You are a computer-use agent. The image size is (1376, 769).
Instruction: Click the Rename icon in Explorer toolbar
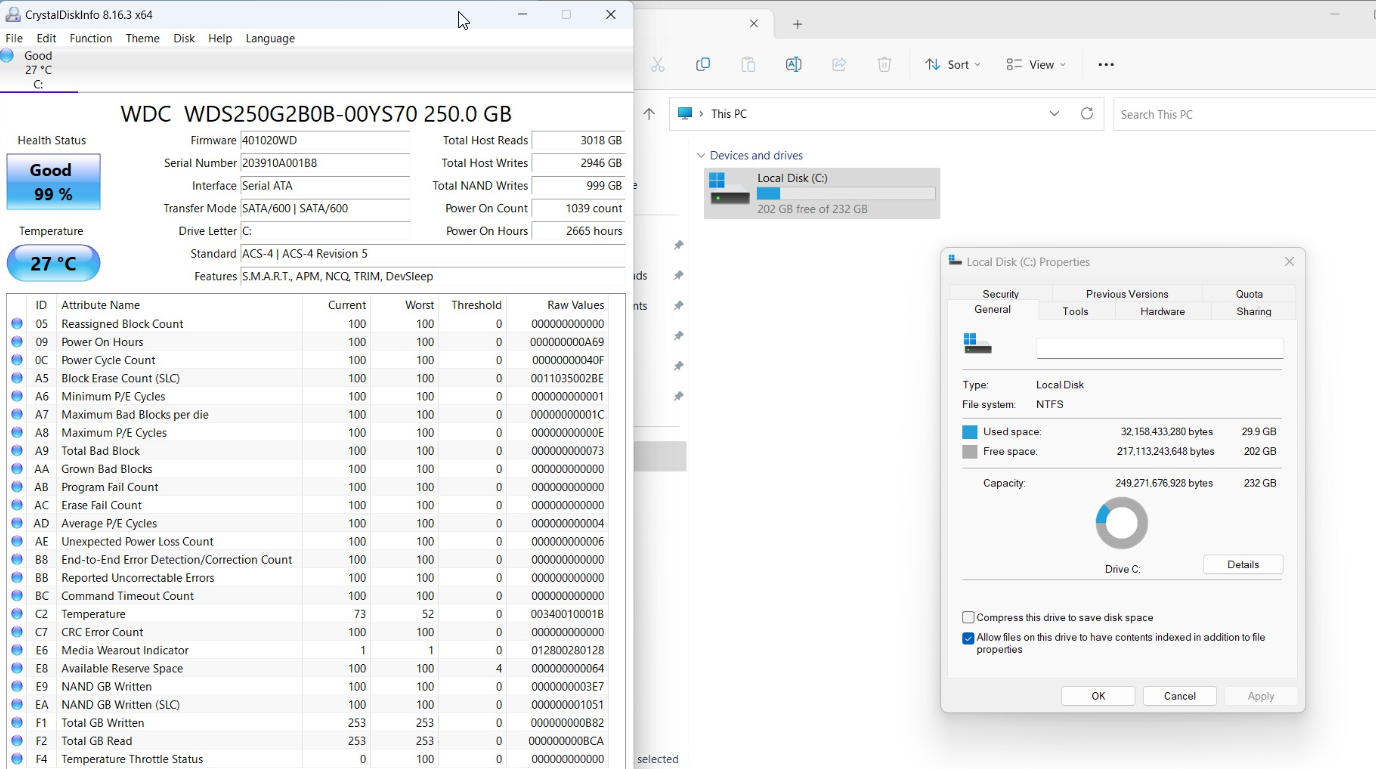click(793, 64)
